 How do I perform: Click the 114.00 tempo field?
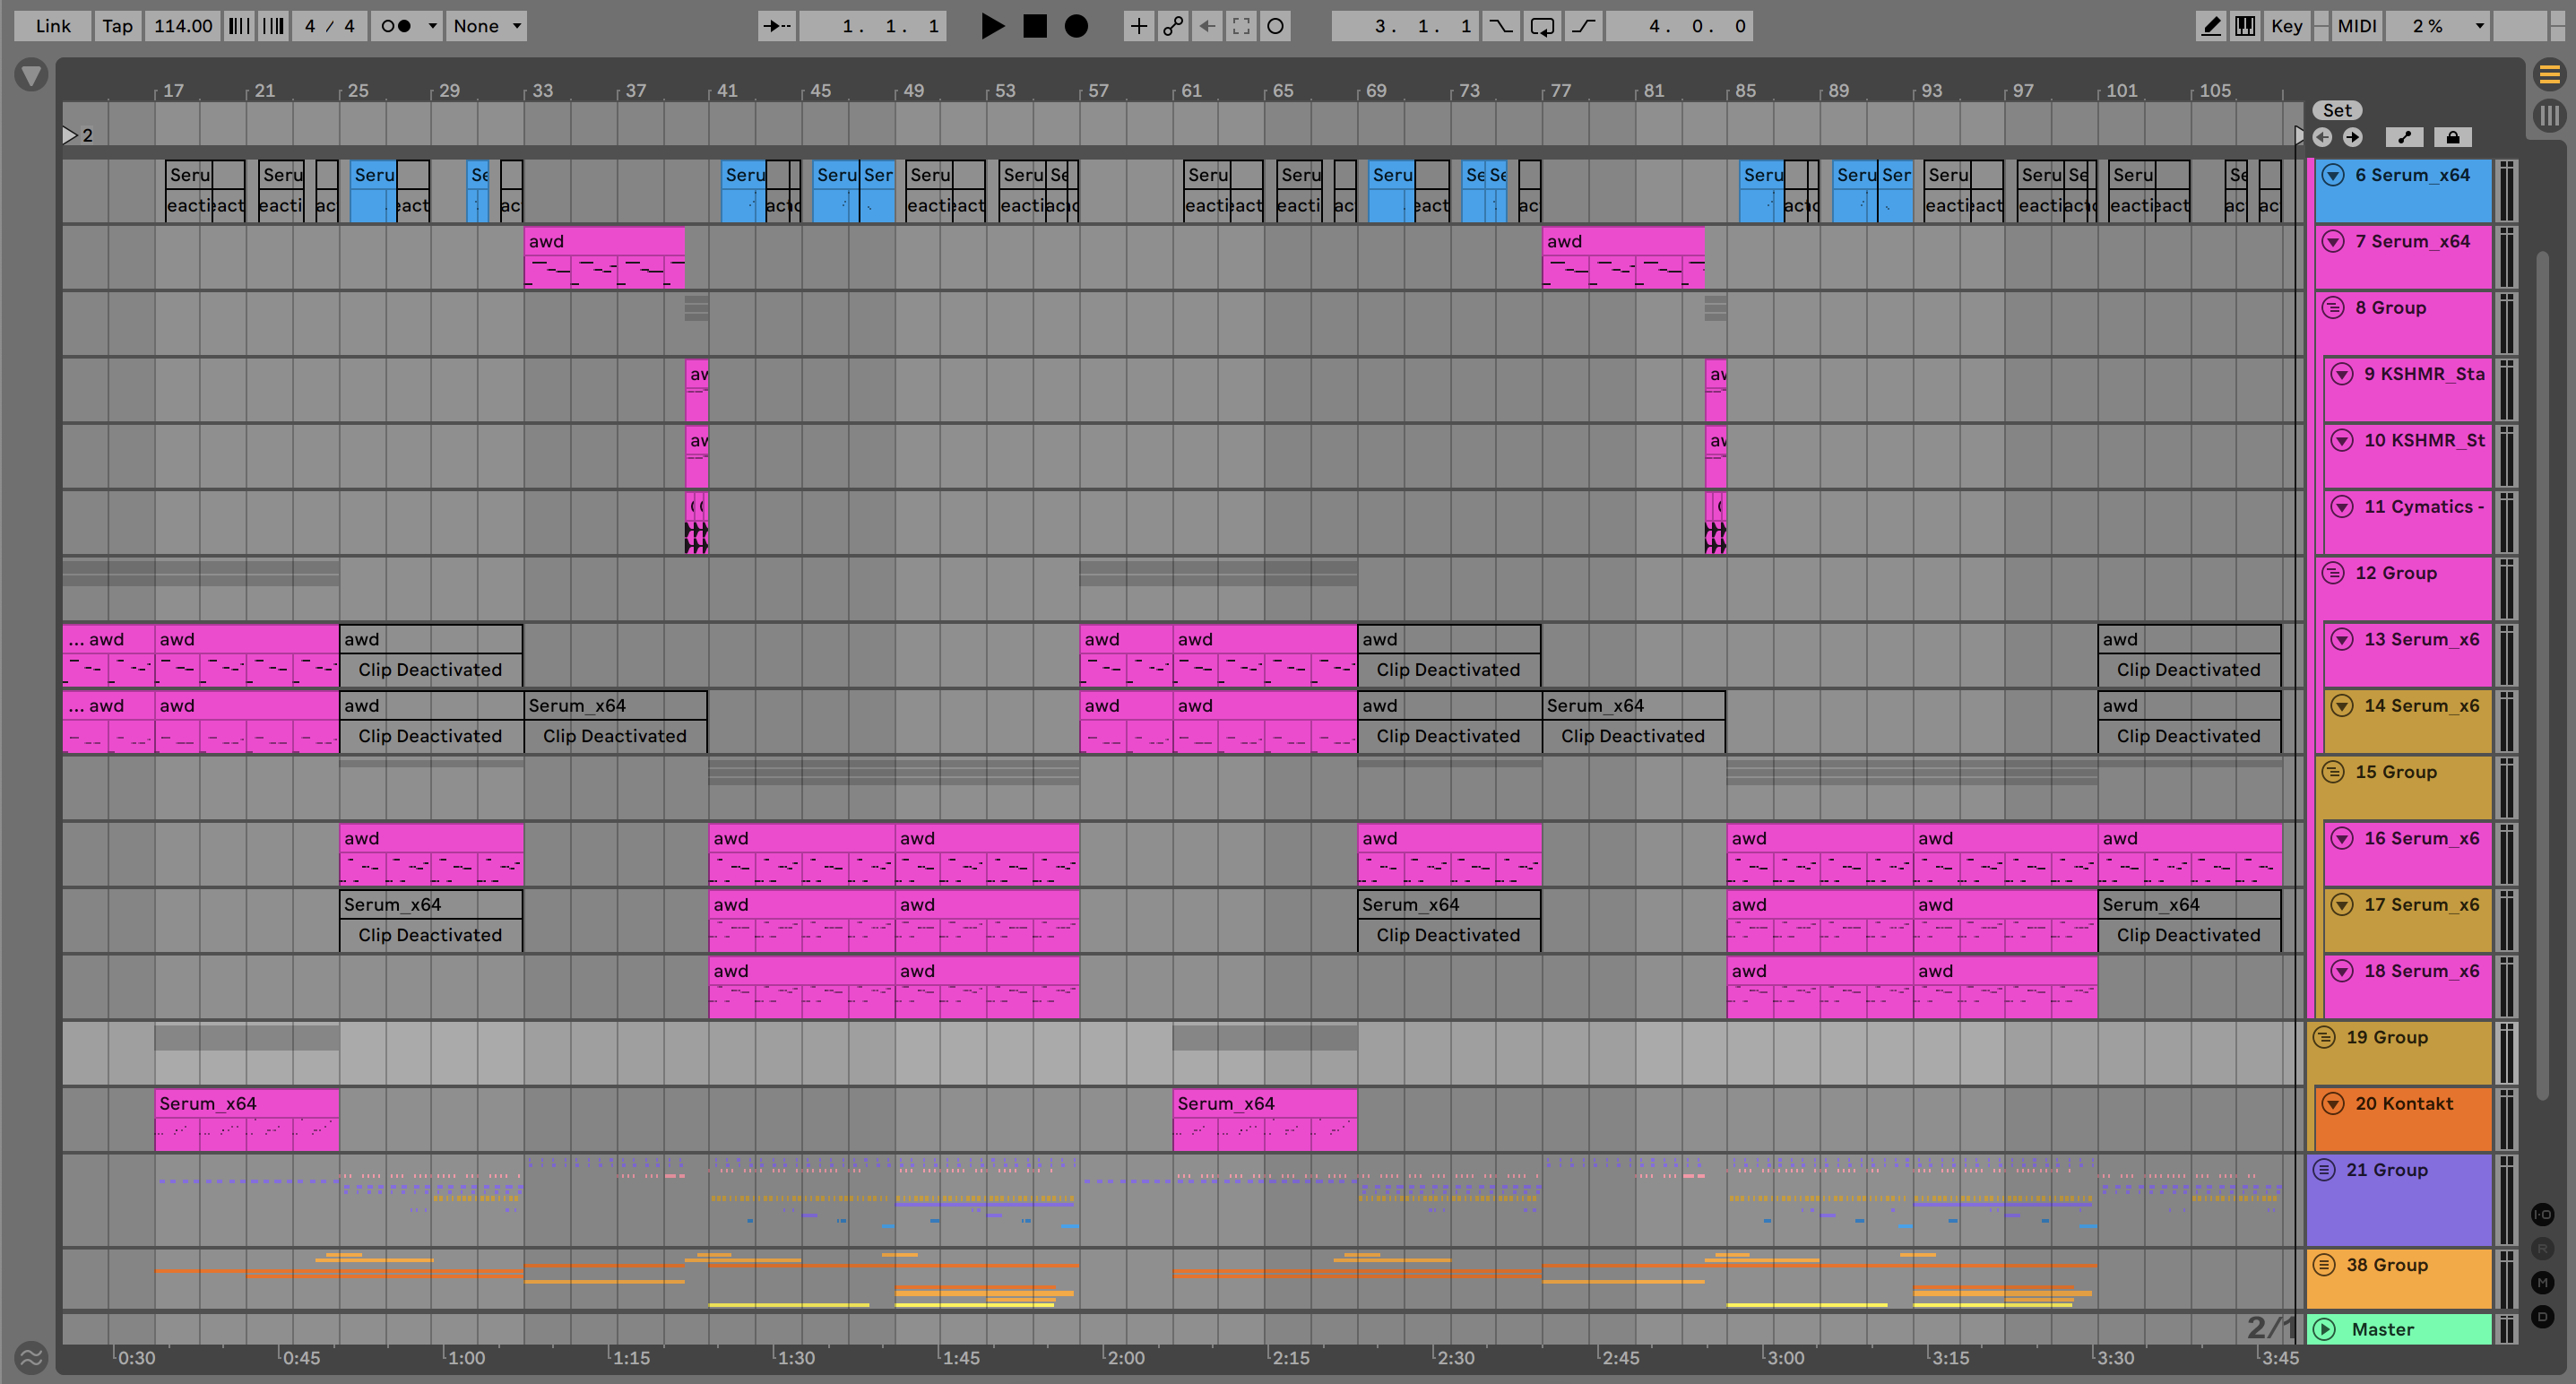(x=183, y=26)
